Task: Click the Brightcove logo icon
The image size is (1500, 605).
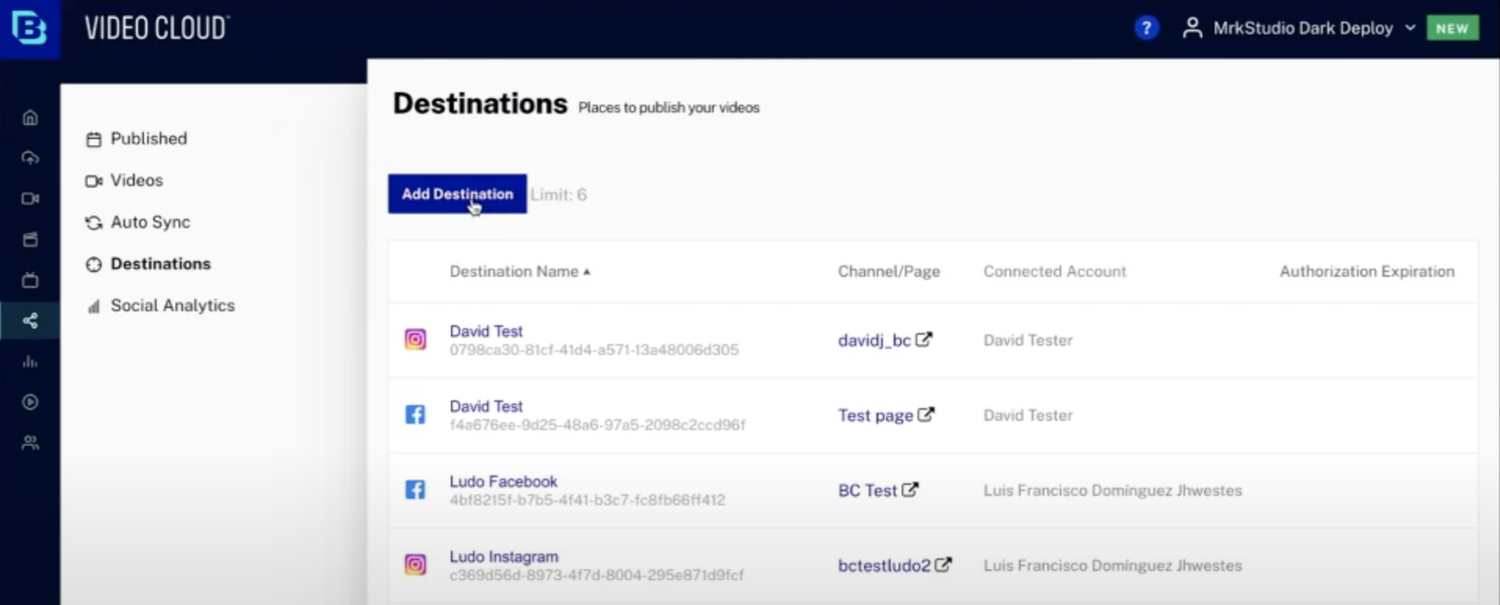Action: tap(29, 29)
